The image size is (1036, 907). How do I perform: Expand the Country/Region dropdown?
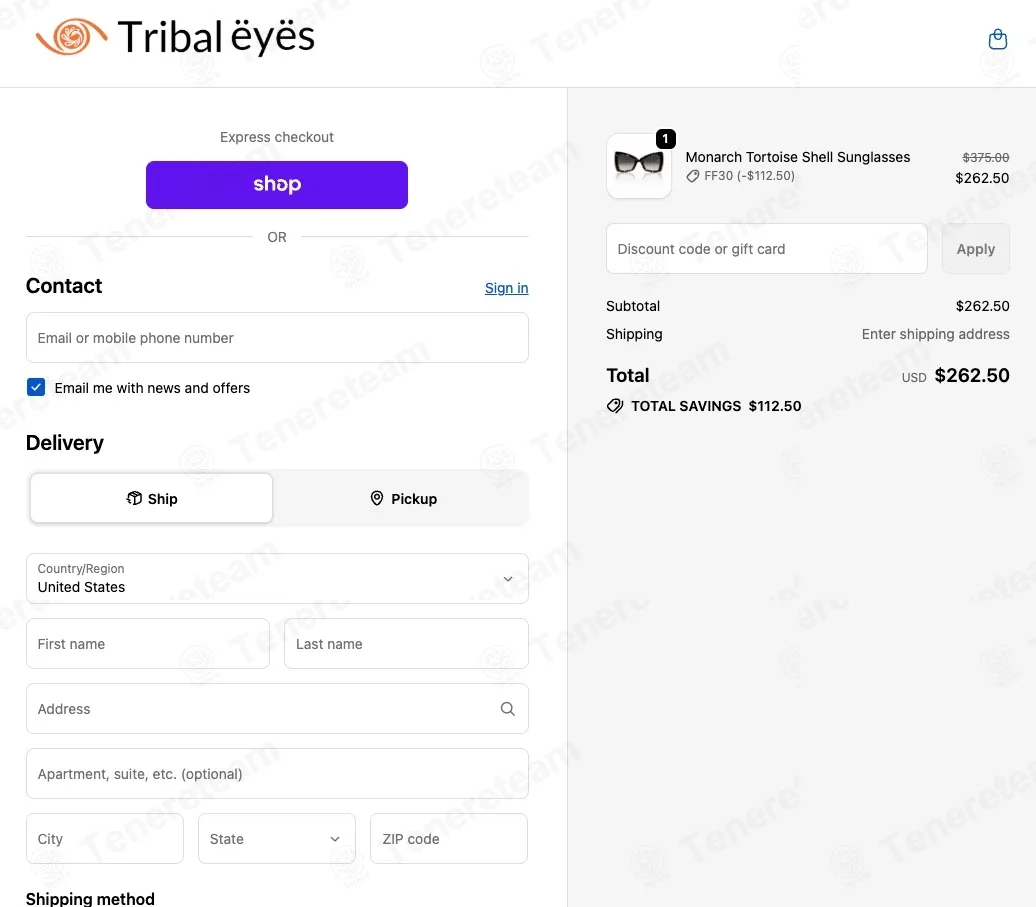point(277,579)
